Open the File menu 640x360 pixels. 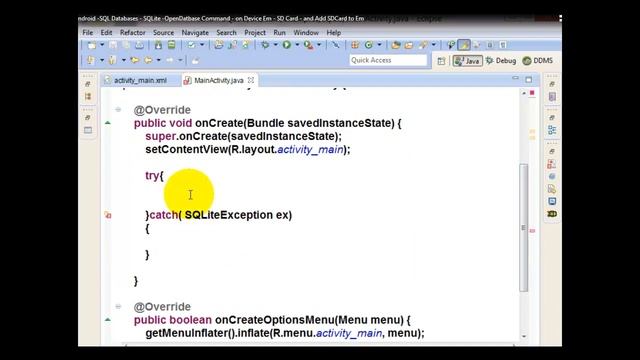coord(88,32)
